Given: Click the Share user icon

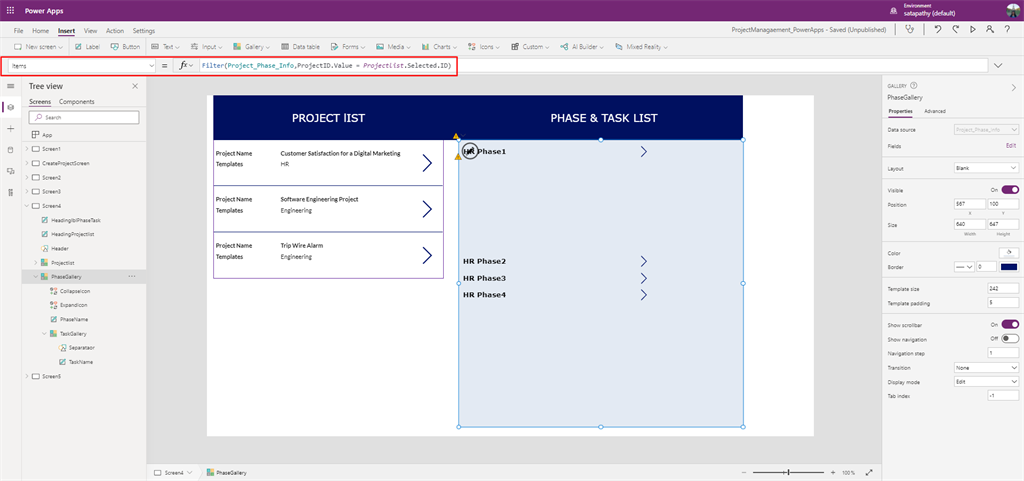Looking at the screenshot, I should (991, 31).
